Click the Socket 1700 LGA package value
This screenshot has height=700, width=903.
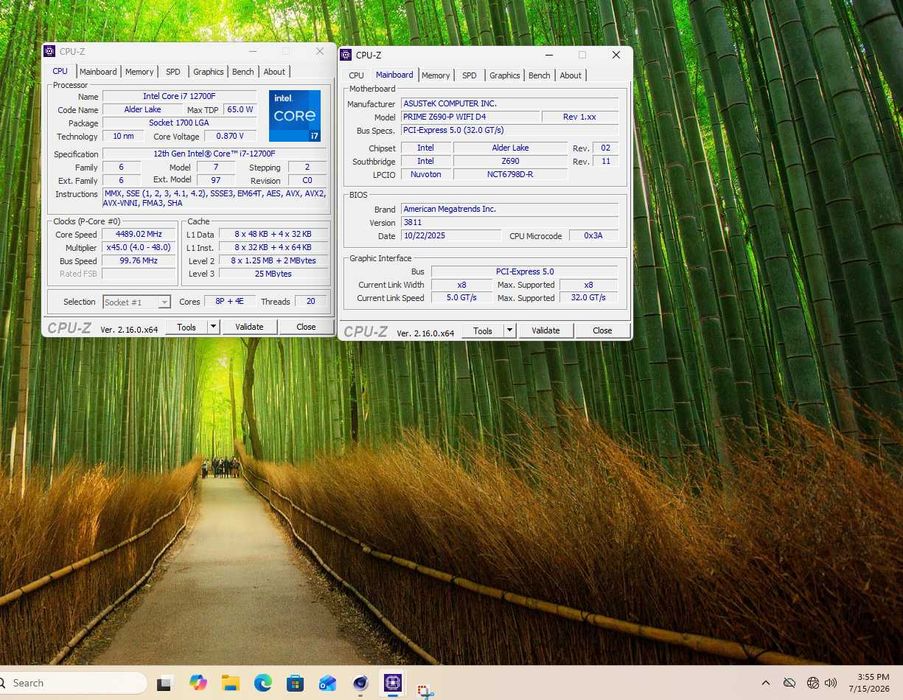(x=179, y=123)
